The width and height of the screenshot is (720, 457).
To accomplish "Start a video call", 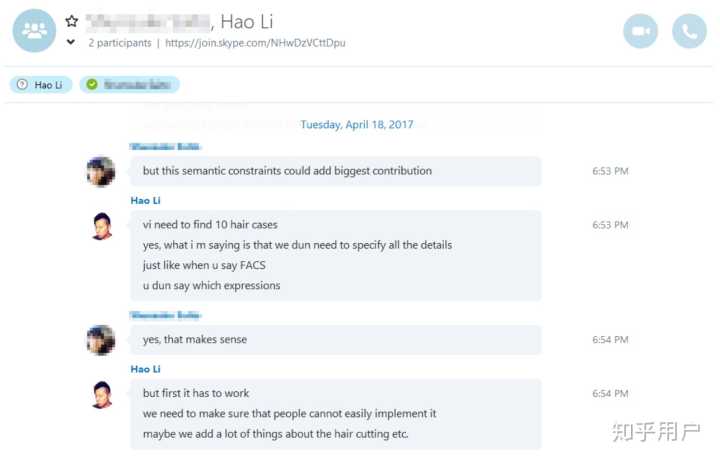I will [640, 31].
